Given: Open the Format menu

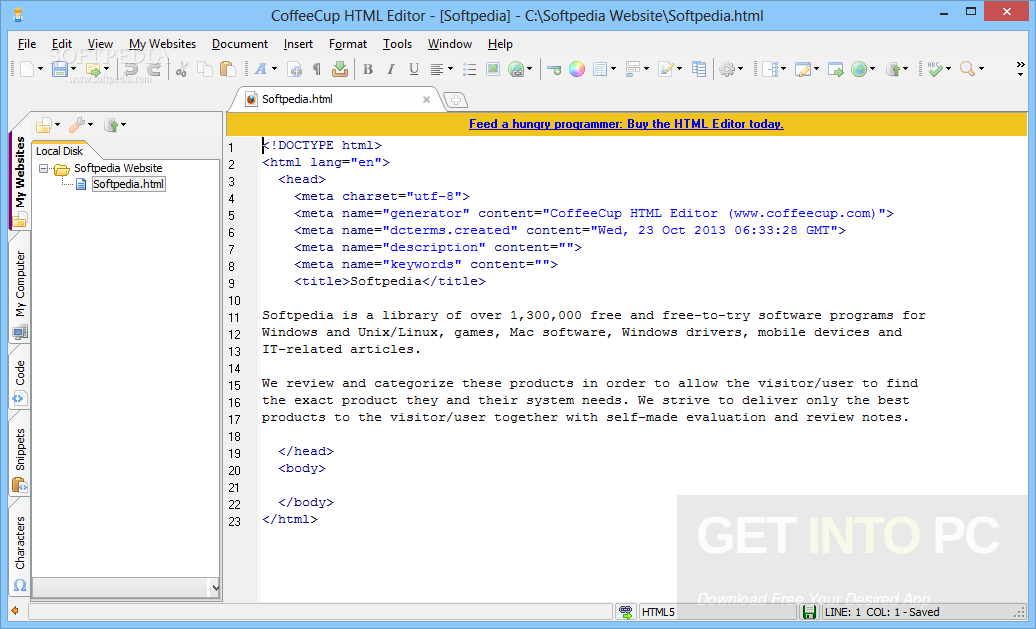Looking at the screenshot, I should 348,44.
